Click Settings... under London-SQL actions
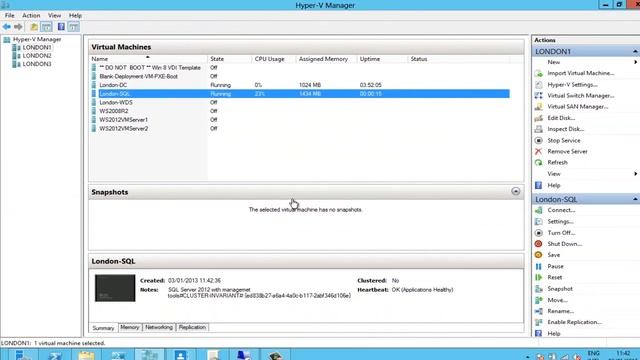The width and height of the screenshot is (640, 360). coord(560,221)
